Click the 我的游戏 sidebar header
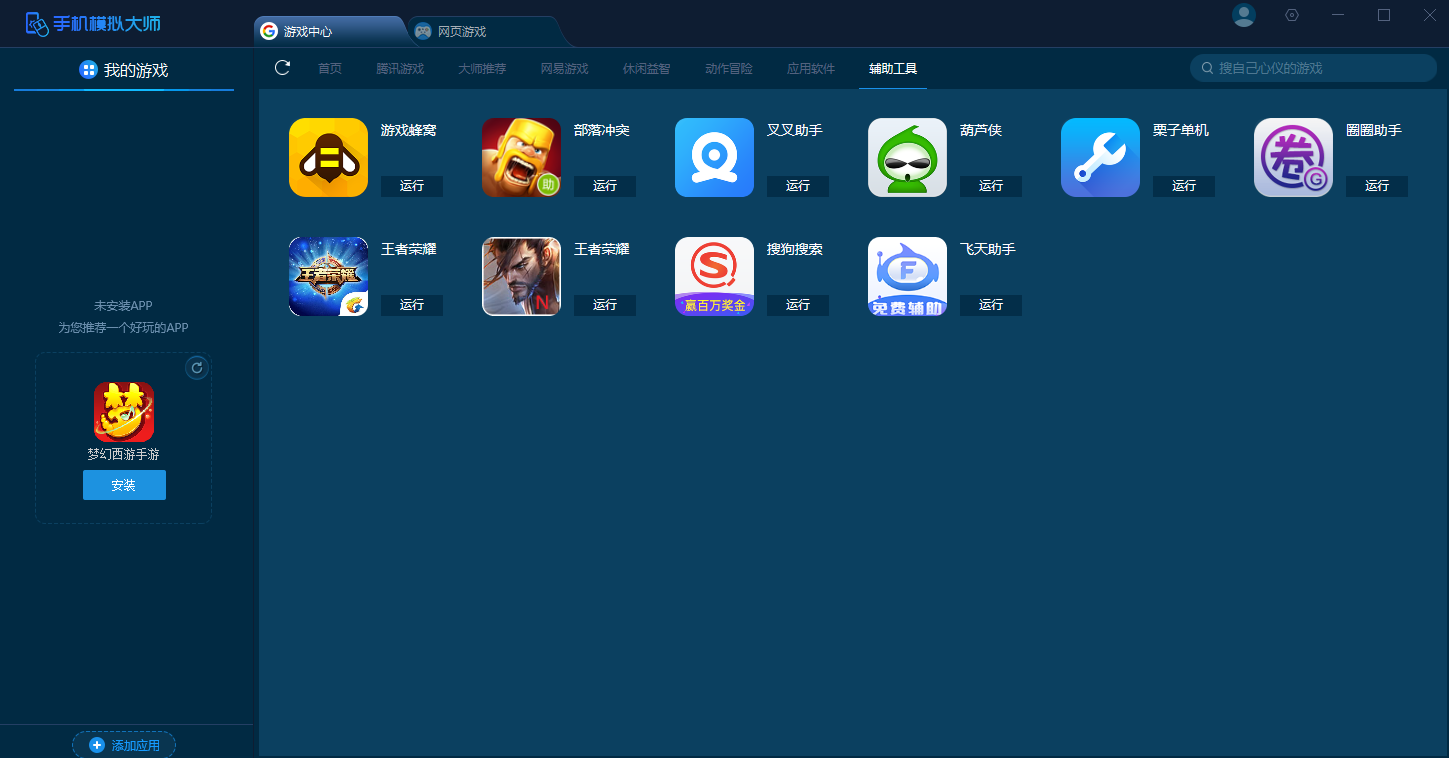The width and height of the screenshot is (1449, 758). point(124,70)
